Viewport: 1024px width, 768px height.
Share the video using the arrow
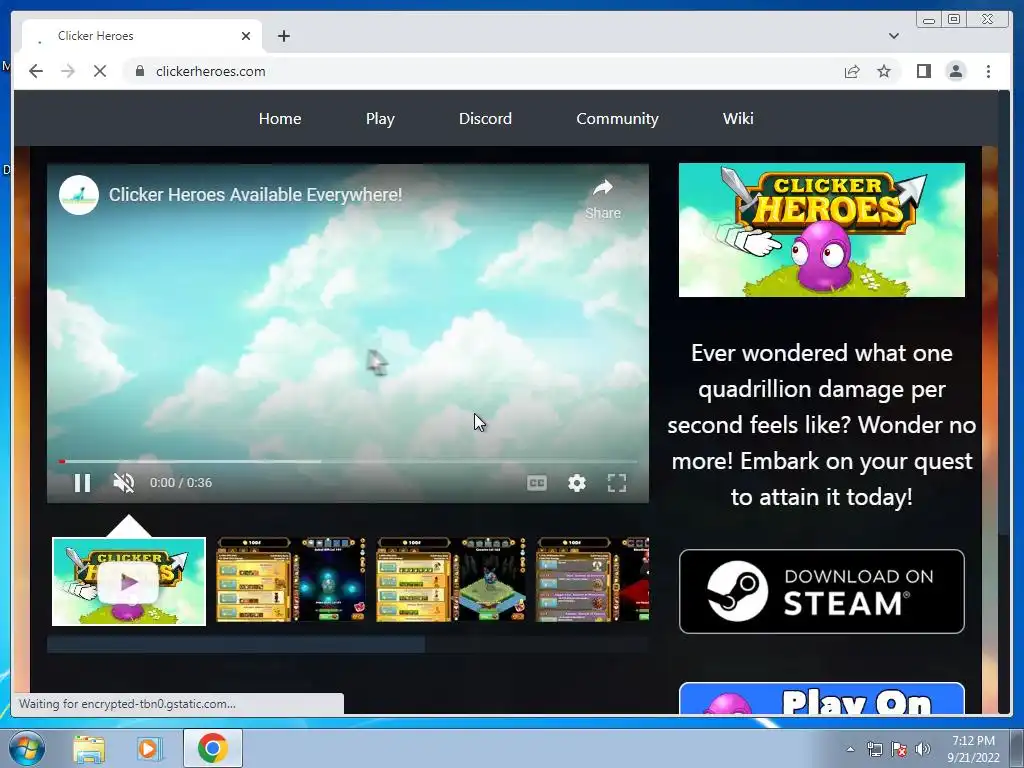603,199
